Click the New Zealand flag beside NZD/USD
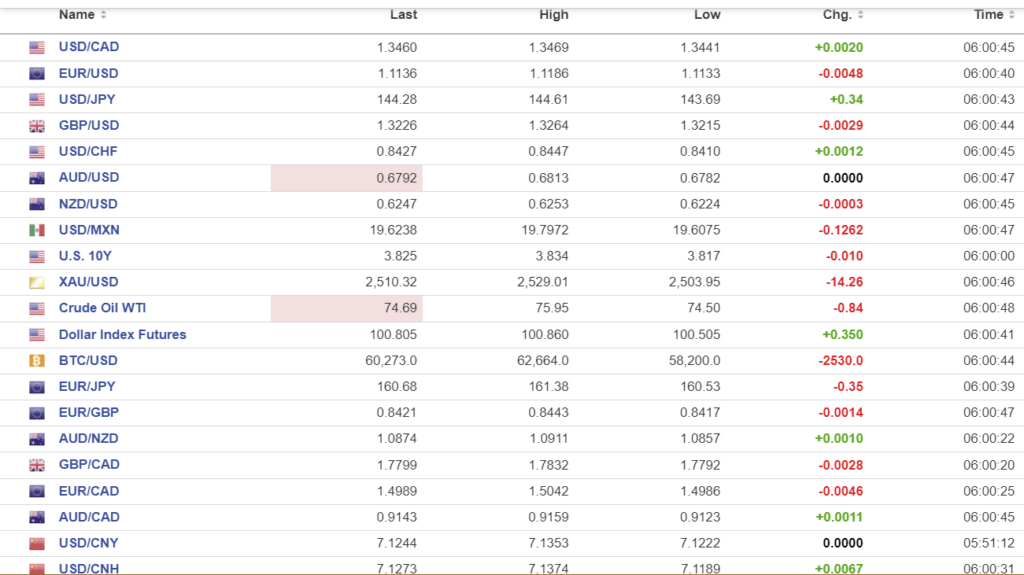The height and width of the screenshot is (575, 1024). [x=37, y=204]
